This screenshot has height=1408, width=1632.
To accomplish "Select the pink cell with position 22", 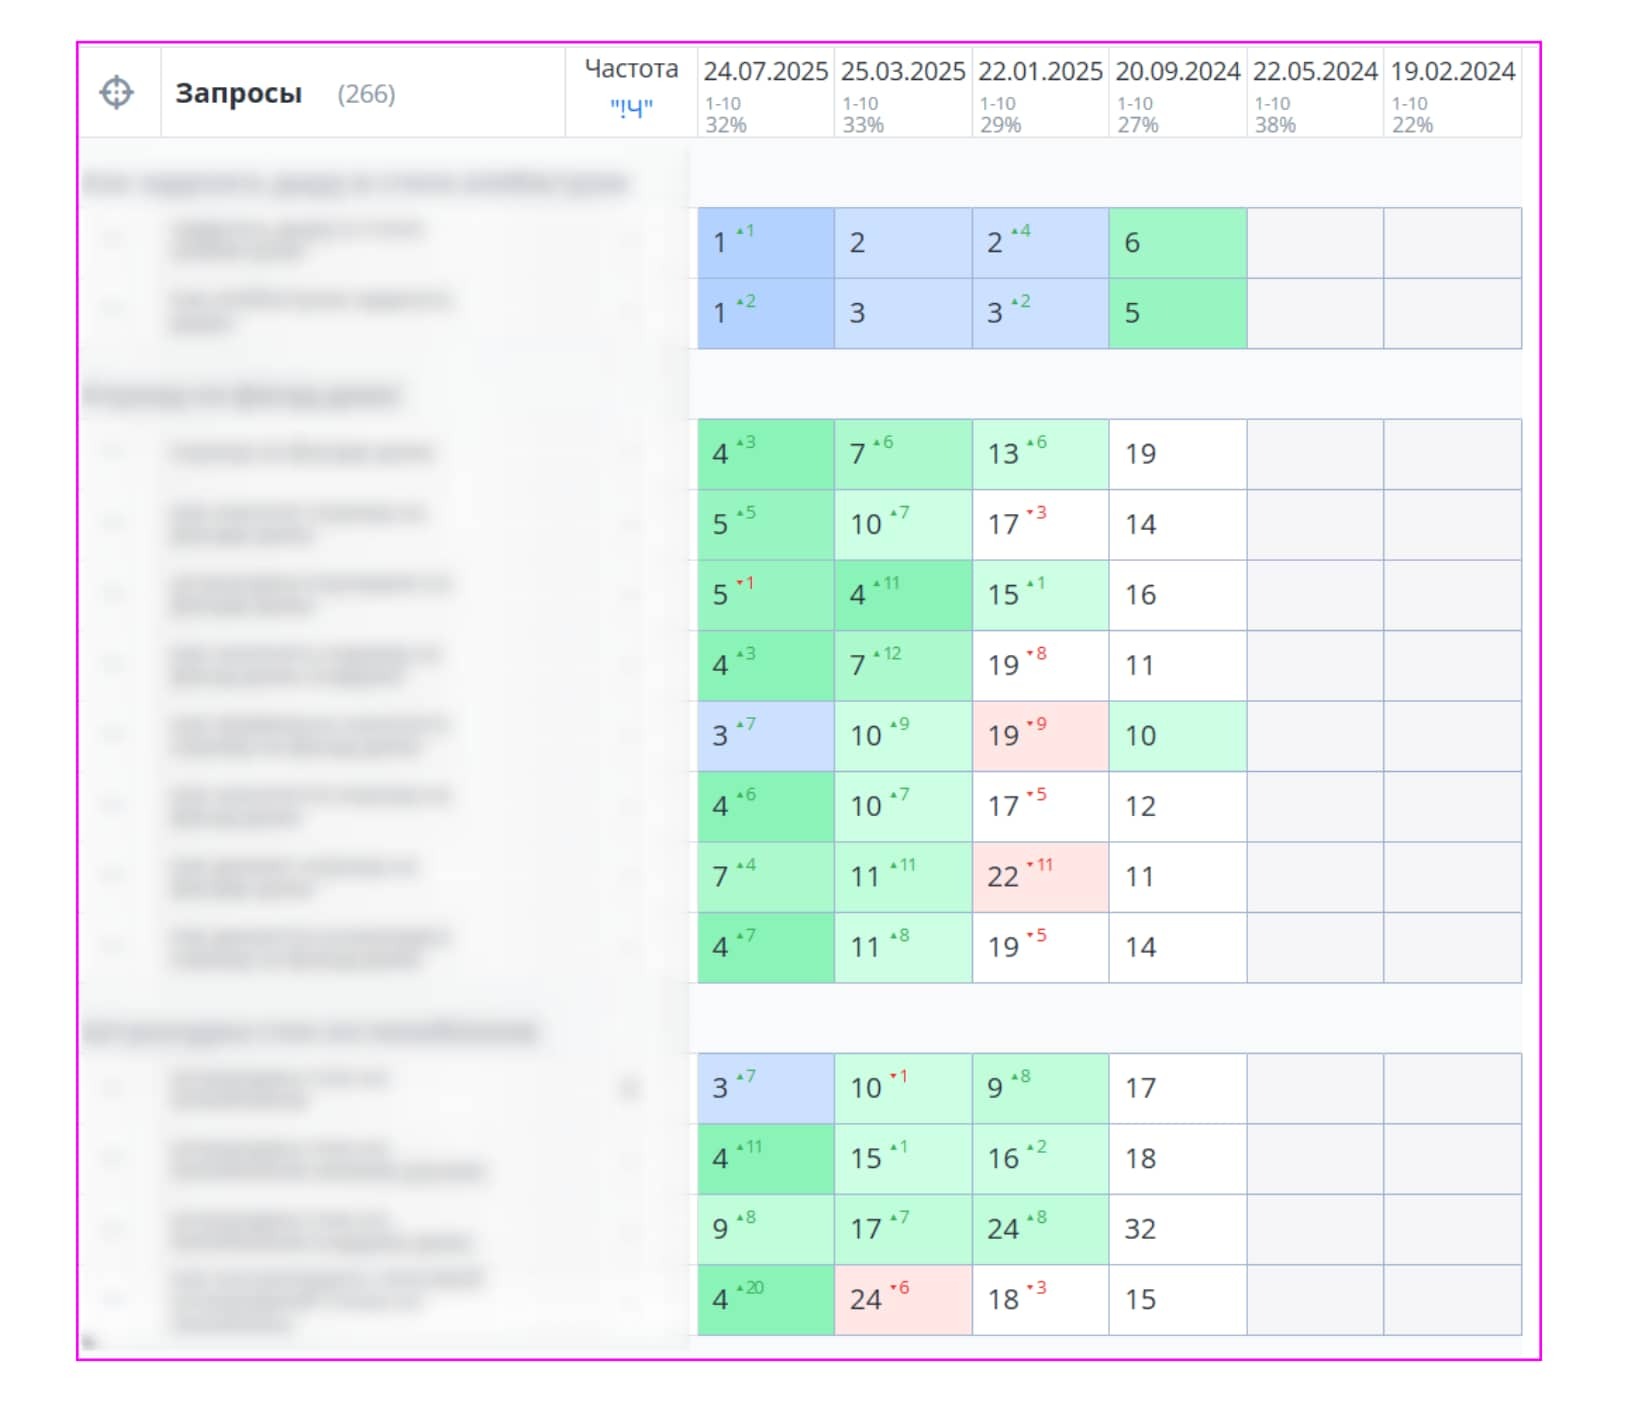I will (x=1039, y=877).
